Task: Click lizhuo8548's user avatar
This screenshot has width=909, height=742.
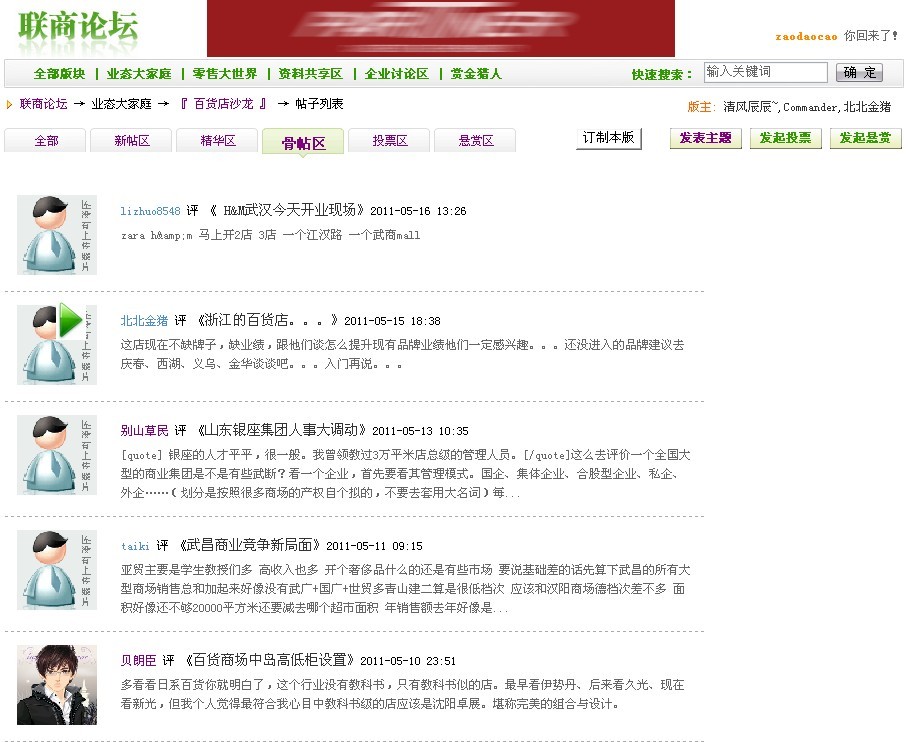Action: (x=57, y=235)
